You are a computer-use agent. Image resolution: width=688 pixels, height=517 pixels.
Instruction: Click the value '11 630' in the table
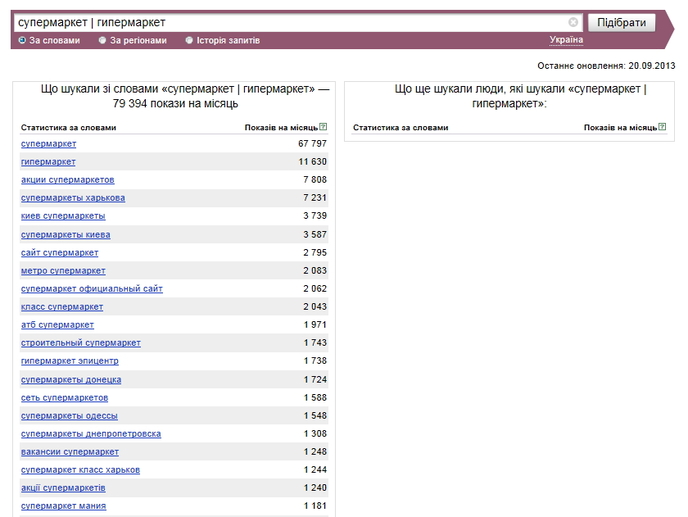click(312, 162)
